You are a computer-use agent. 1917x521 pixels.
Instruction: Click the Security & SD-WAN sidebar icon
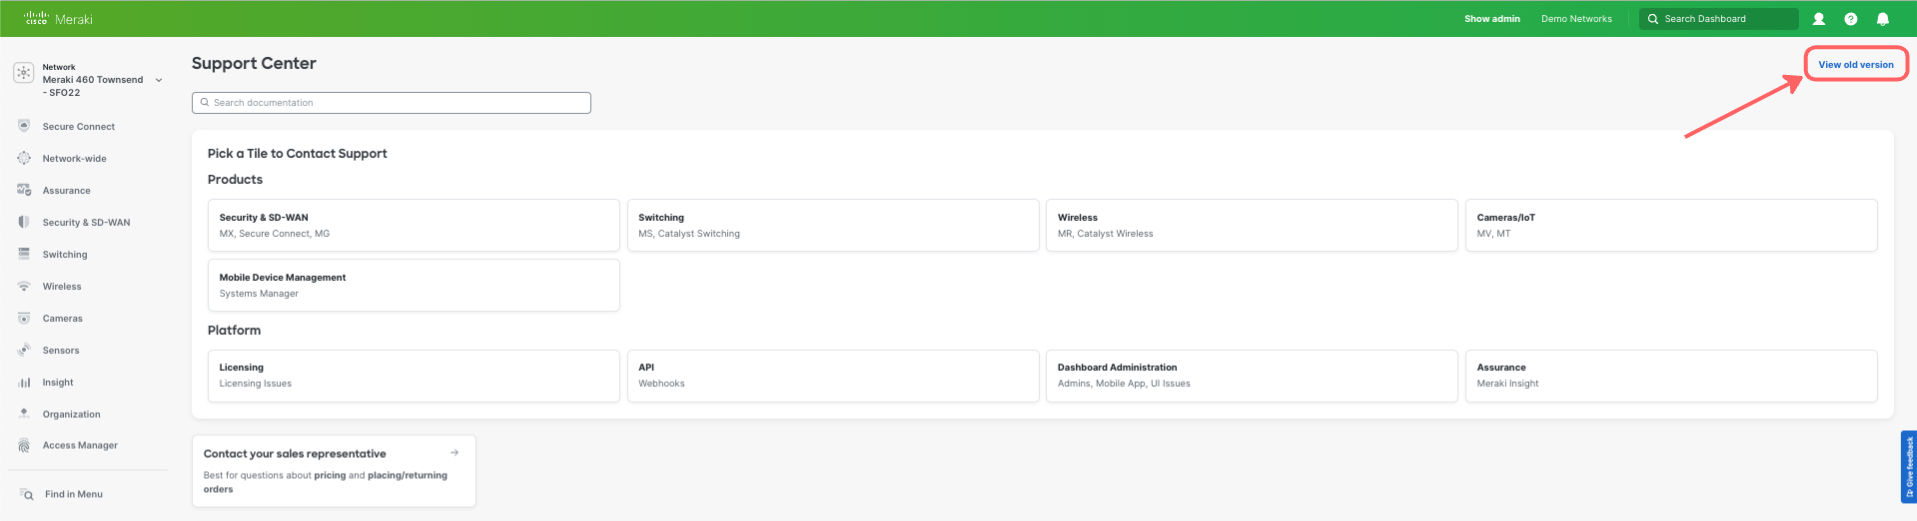point(24,222)
